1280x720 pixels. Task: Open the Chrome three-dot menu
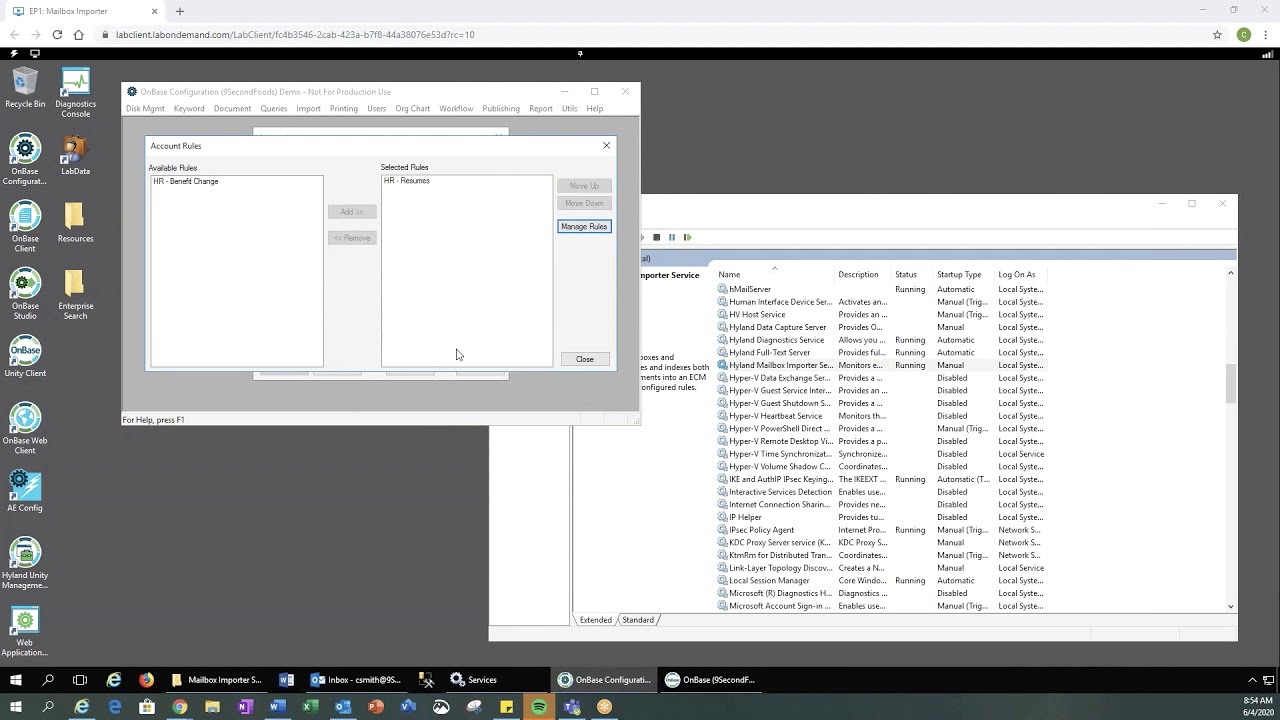pyautogui.click(x=1266, y=34)
